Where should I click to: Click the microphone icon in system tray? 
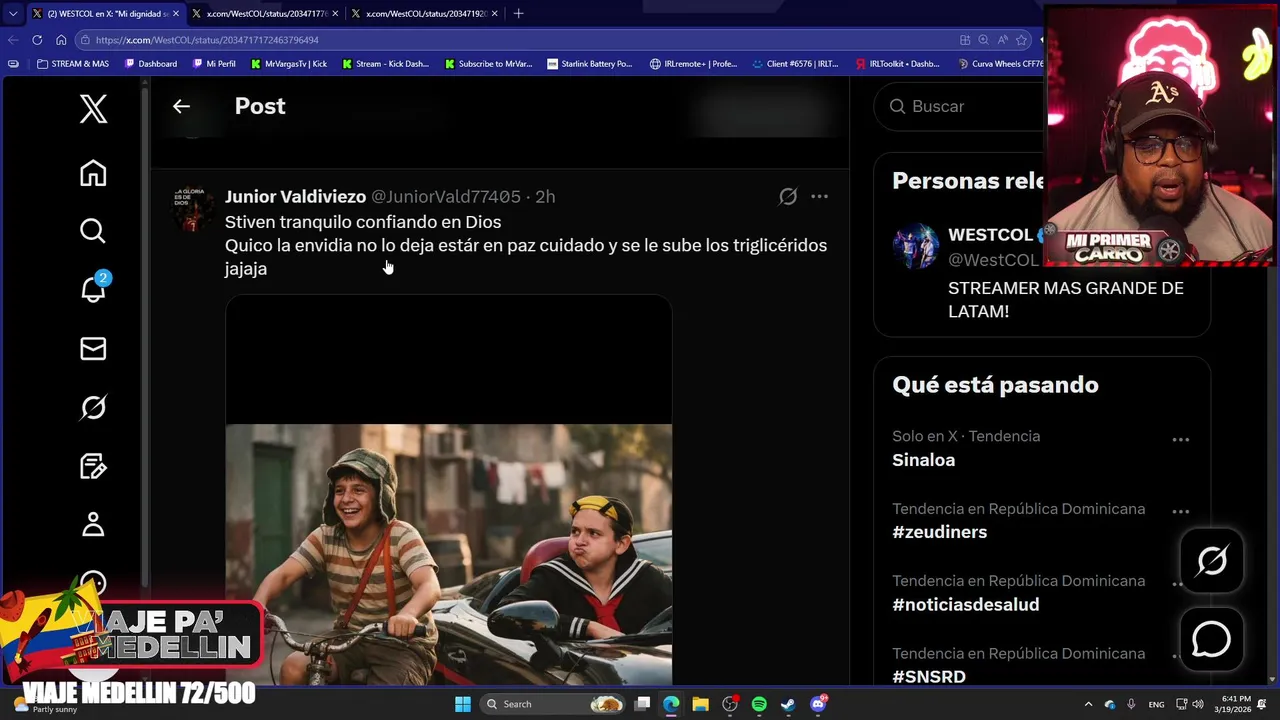point(1131,704)
